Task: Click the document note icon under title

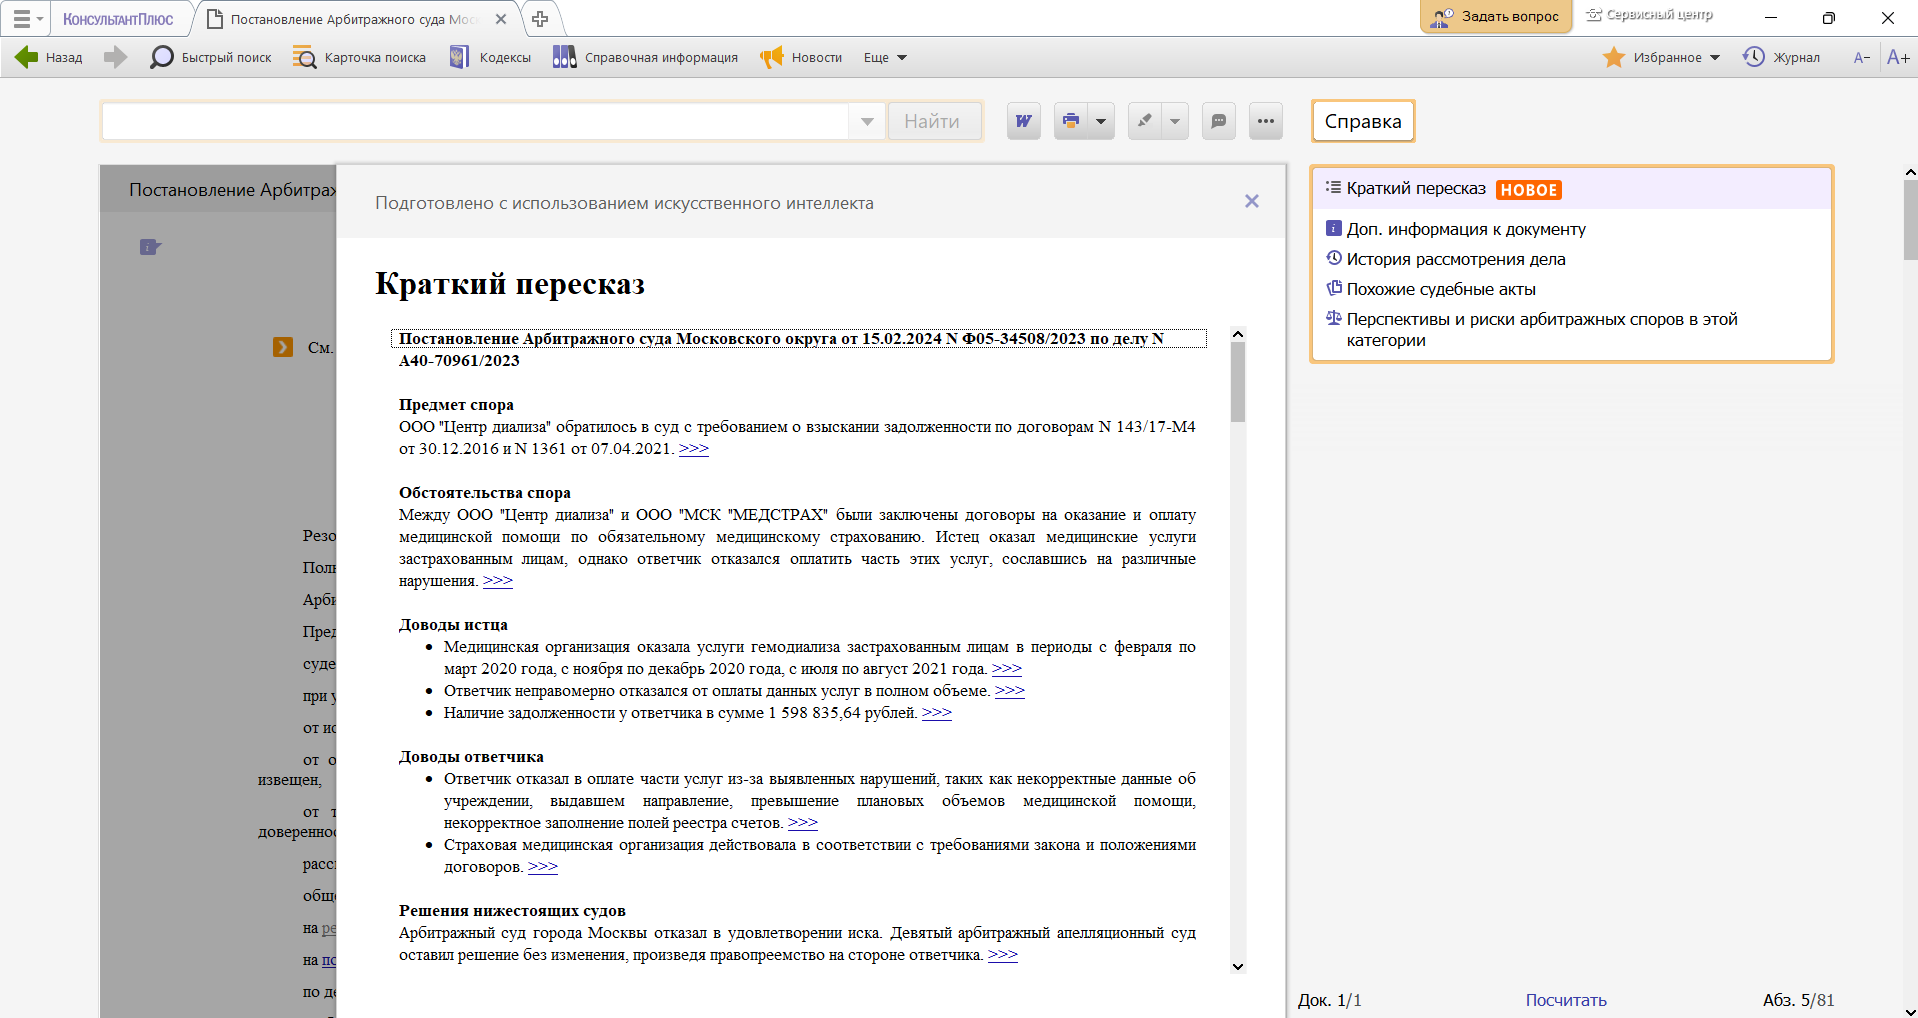Action: tap(150, 247)
